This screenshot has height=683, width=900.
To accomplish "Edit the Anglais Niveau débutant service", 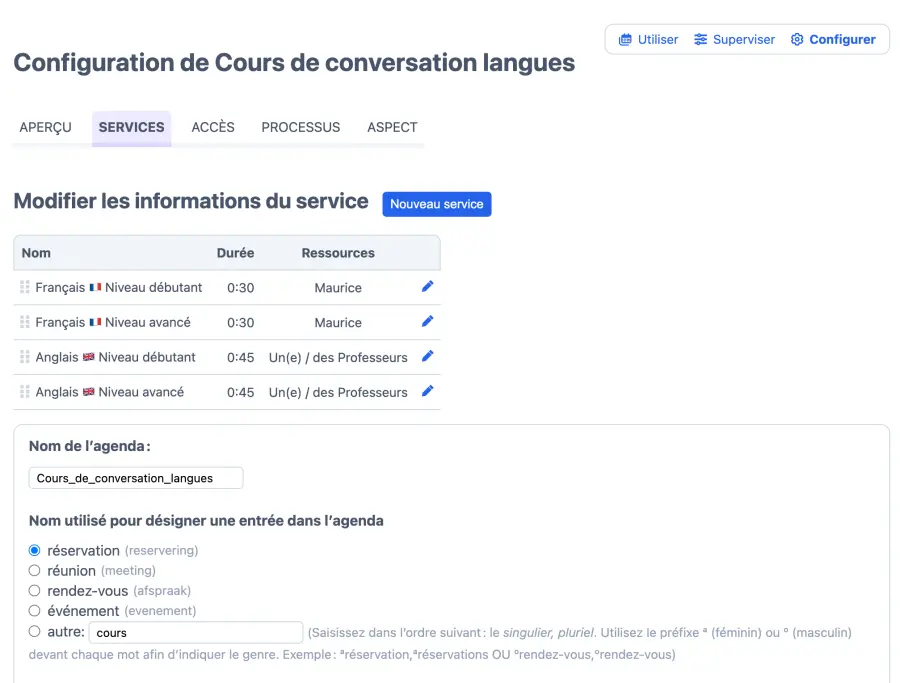I will coord(427,357).
